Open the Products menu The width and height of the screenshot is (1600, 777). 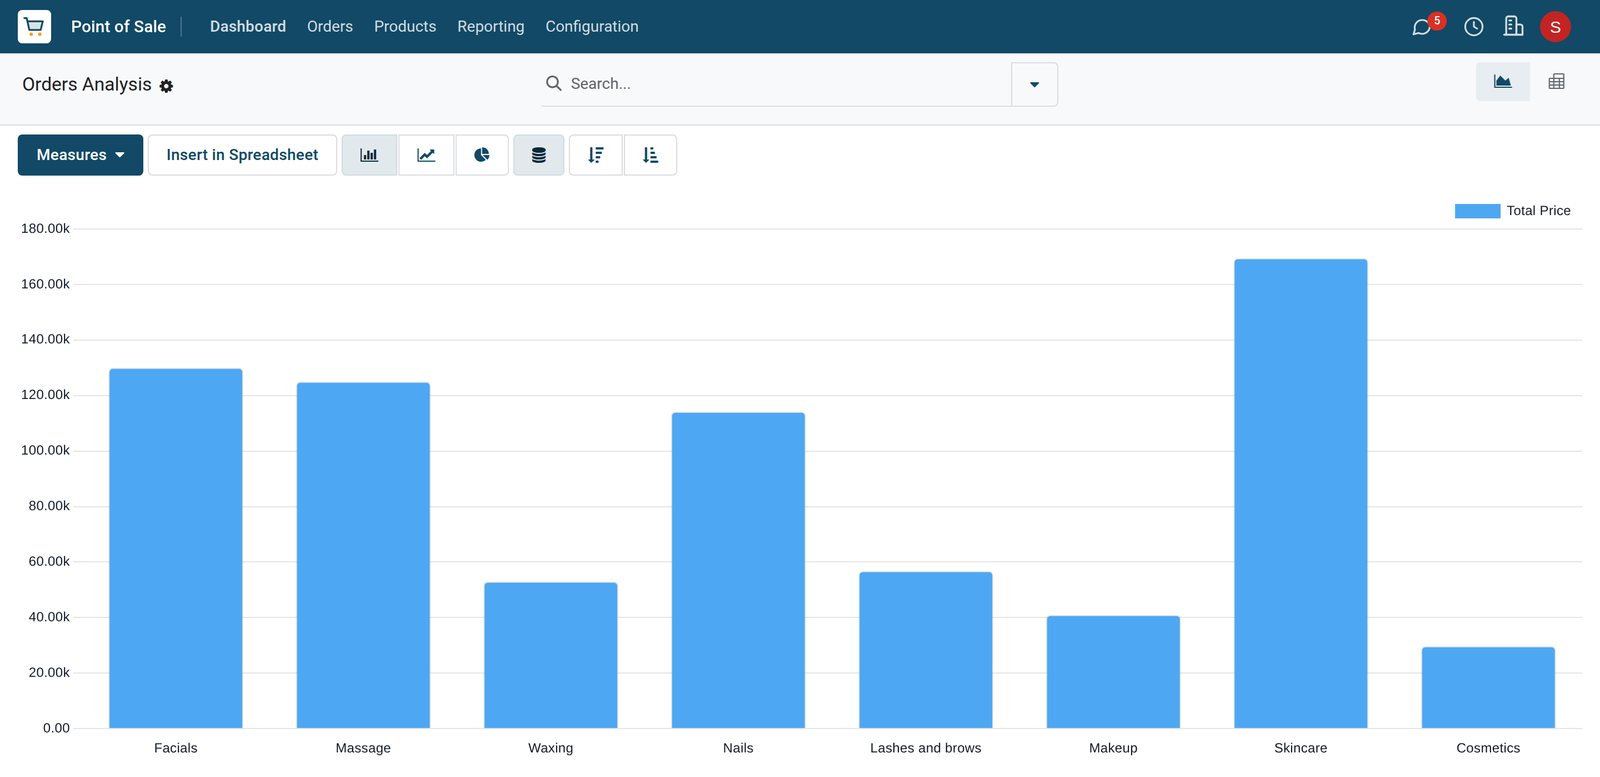[405, 26]
